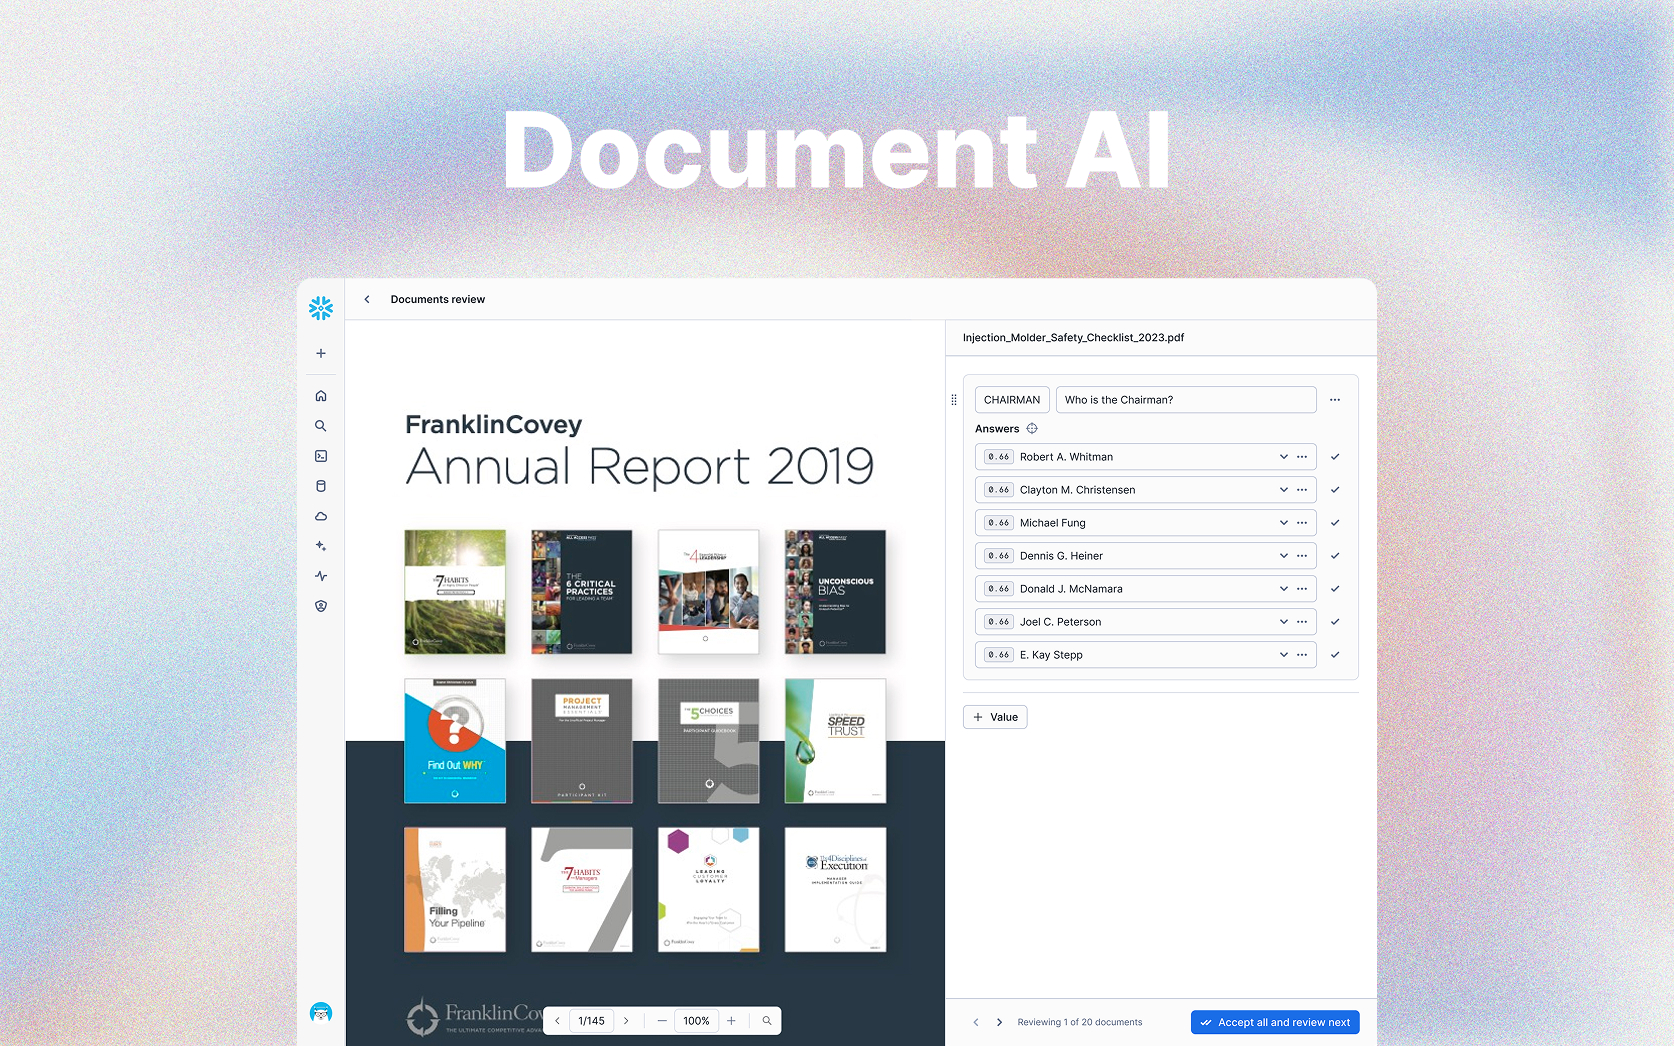Click the plus create icon in sidebar
Image resolution: width=1674 pixels, height=1047 pixels.
point(321,353)
